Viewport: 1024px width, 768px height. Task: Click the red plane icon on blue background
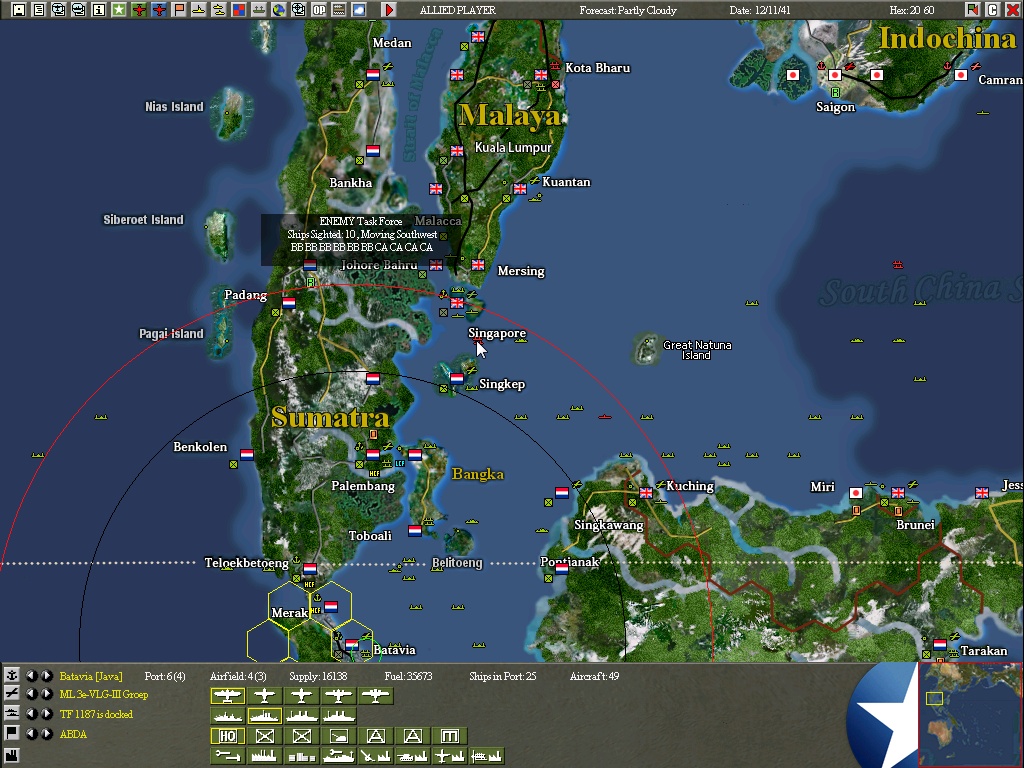click(159, 10)
